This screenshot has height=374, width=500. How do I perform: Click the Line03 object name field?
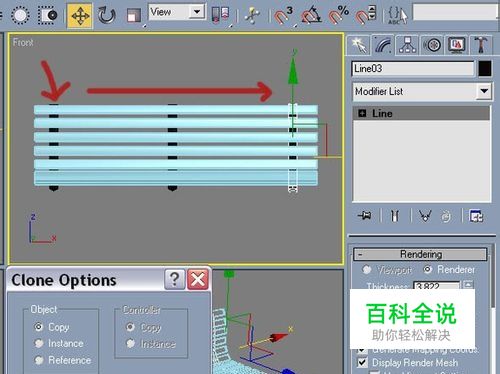[x=413, y=69]
